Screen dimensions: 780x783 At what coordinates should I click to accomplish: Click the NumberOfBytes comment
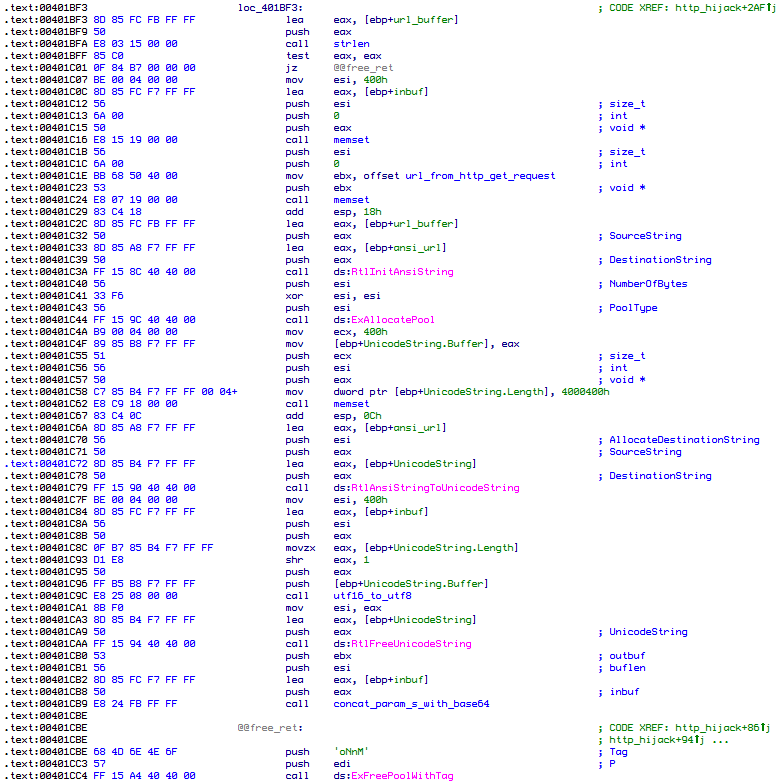pos(648,284)
